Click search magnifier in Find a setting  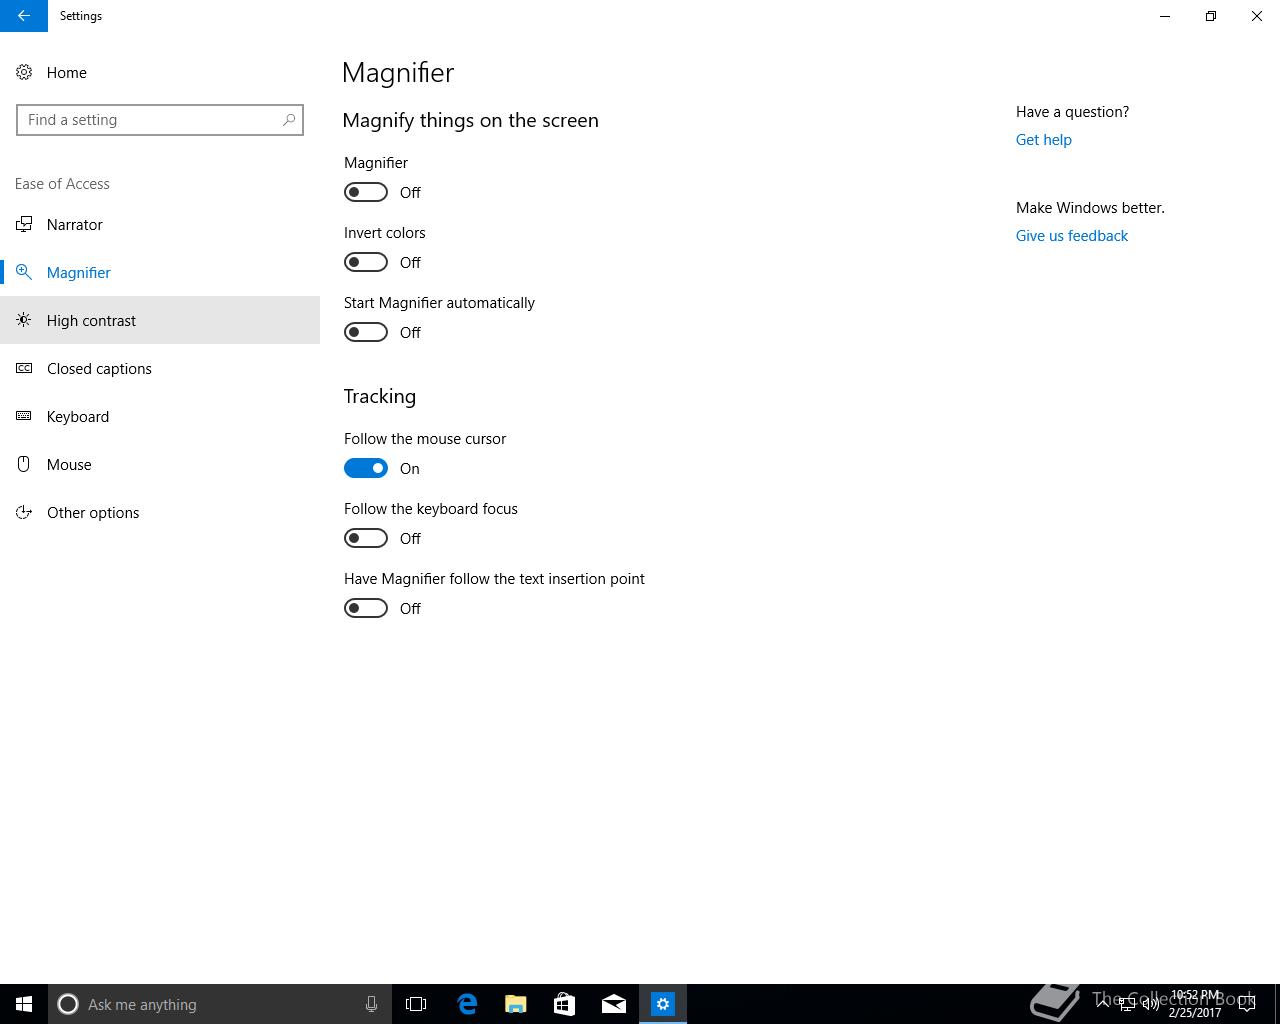coord(289,120)
